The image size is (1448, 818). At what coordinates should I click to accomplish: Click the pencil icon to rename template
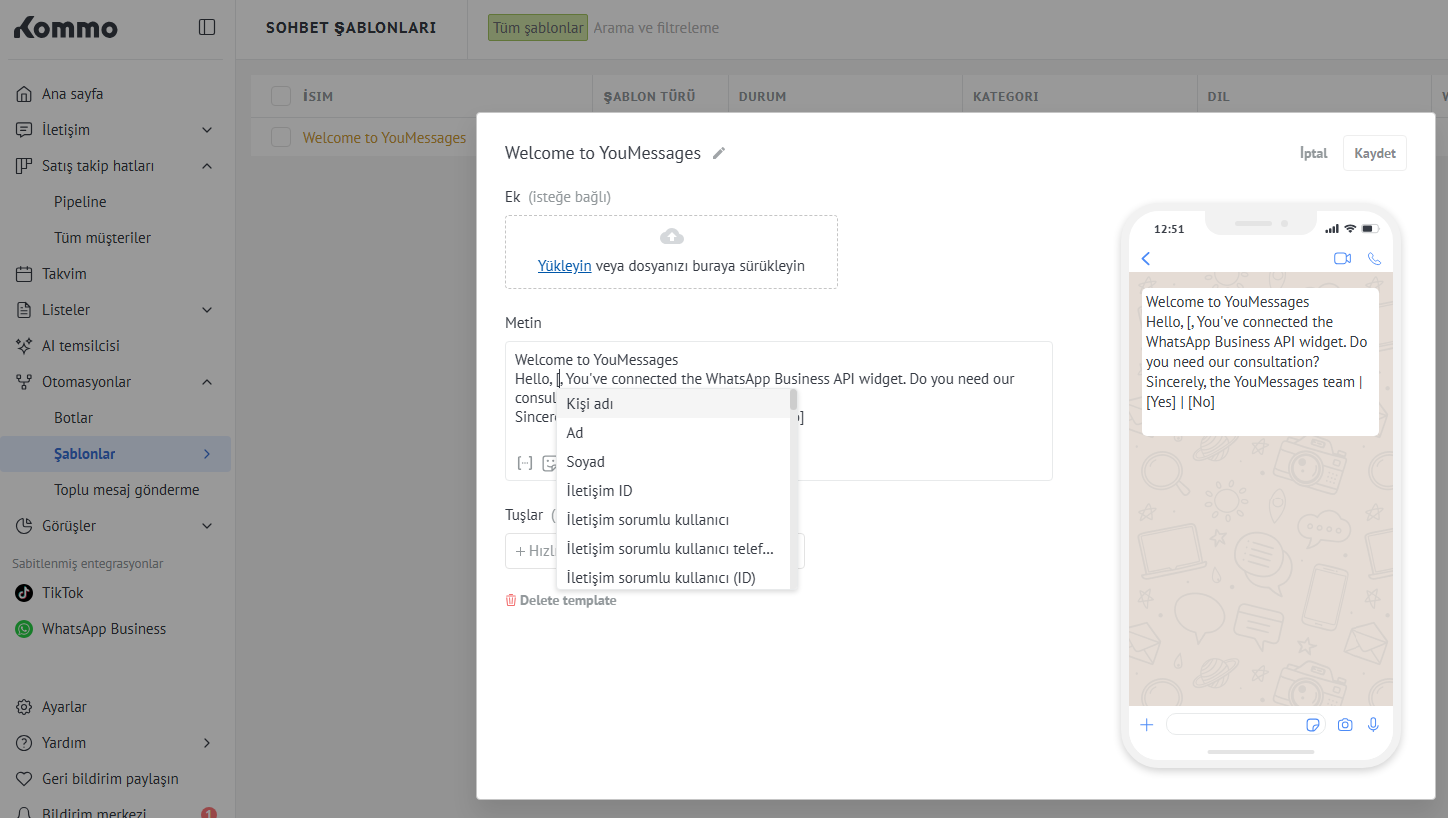click(x=719, y=153)
